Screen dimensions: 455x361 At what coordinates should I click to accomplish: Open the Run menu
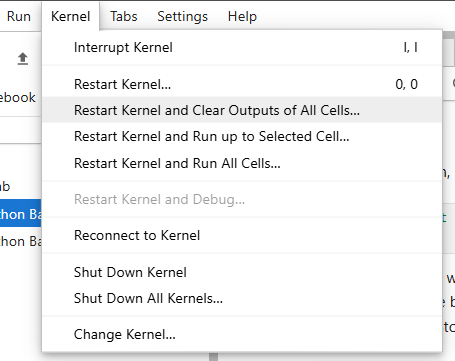(x=19, y=16)
